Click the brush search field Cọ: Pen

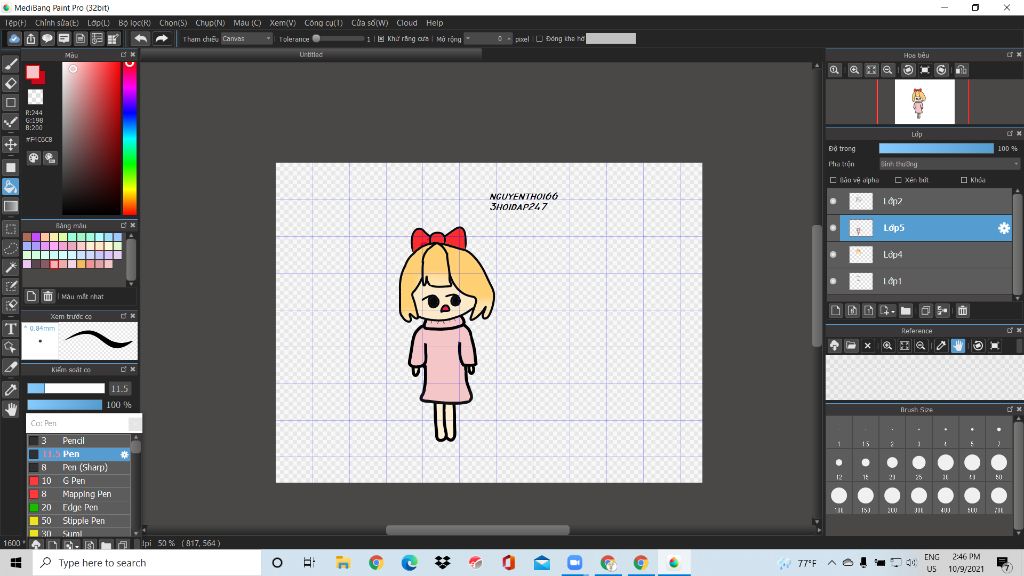(84, 423)
